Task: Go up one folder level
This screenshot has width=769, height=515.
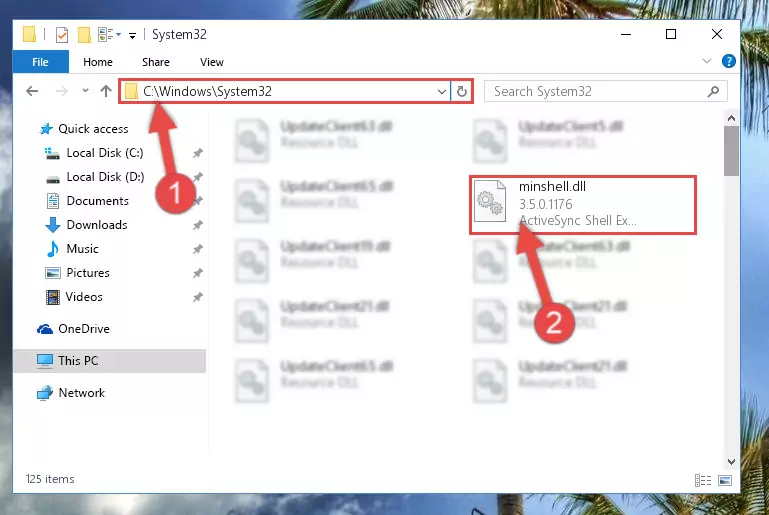Action: click(106, 91)
